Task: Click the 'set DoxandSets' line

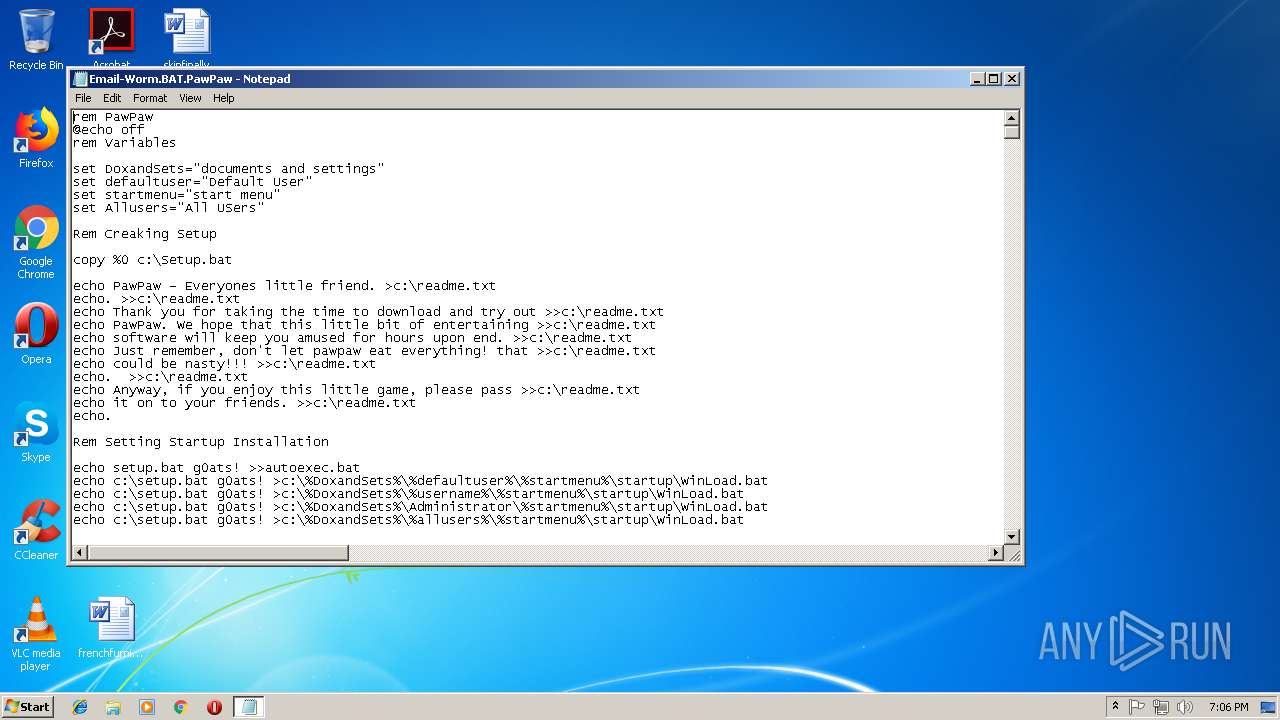Action: [229, 169]
